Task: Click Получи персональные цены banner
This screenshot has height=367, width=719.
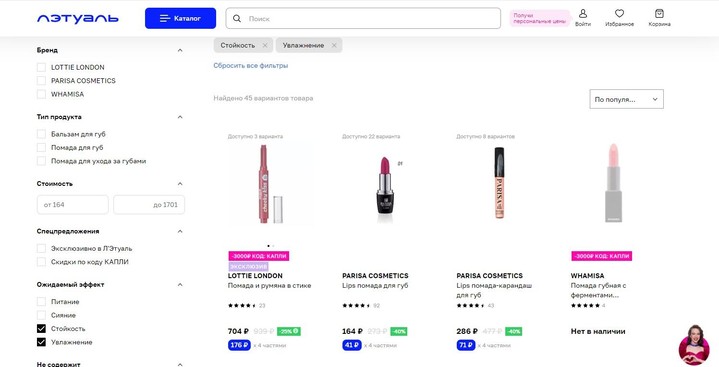Action: click(540, 19)
